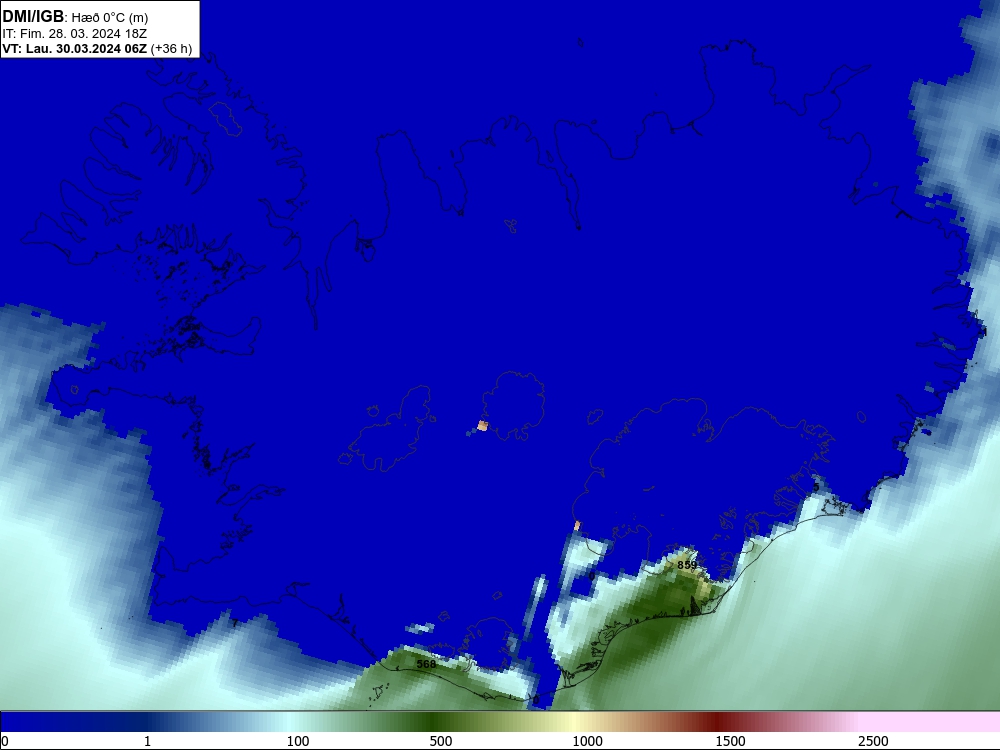
Task: Select the IT: Fim. 28. 03. 2024 18Z line
Action: point(75,34)
